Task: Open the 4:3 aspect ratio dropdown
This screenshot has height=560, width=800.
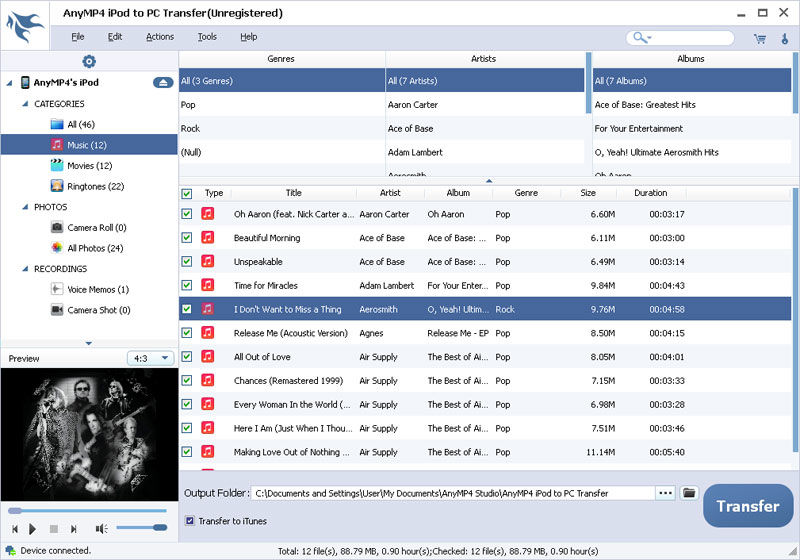Action: 151,359
